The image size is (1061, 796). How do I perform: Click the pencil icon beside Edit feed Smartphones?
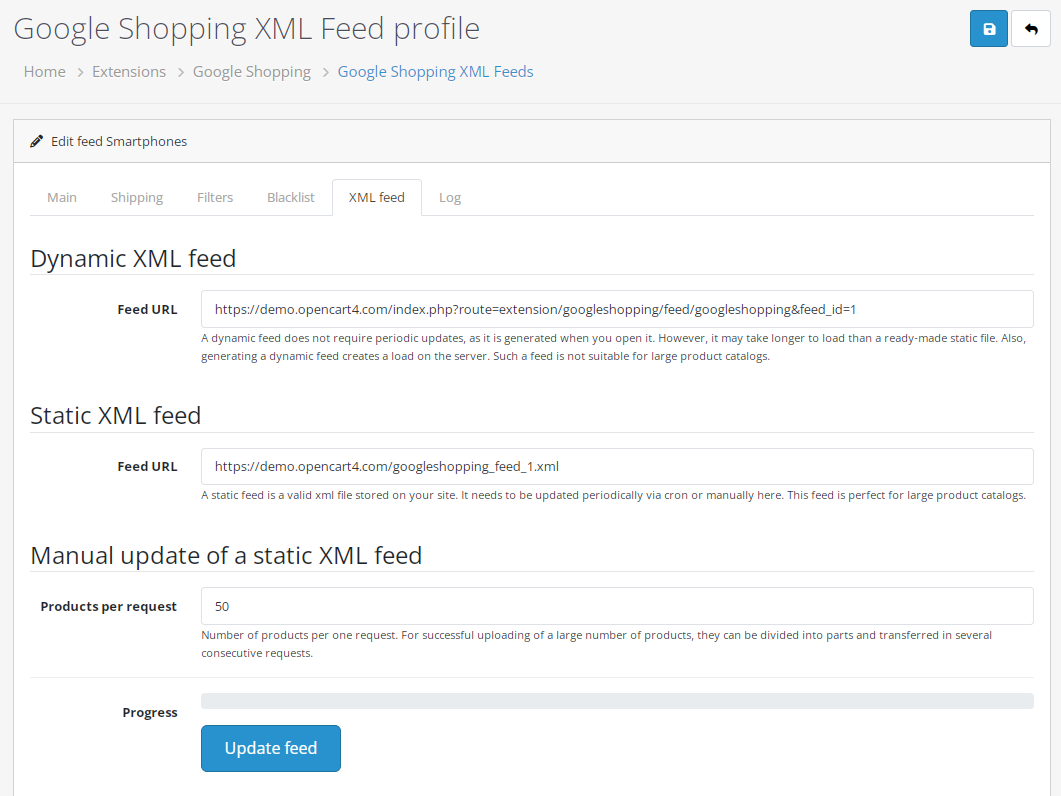click(x=37, y=141)
